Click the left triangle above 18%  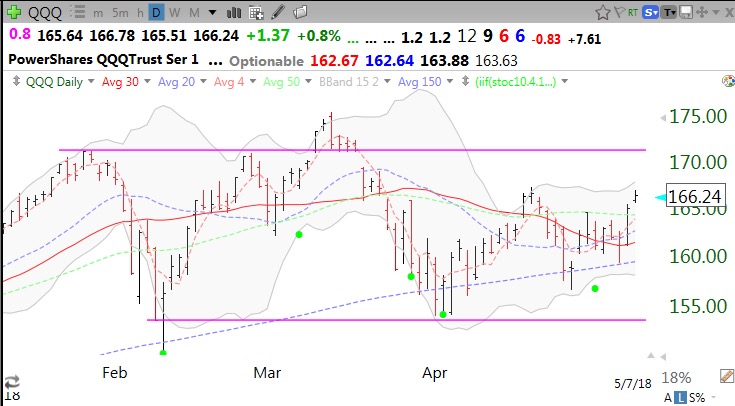[663, 357]
